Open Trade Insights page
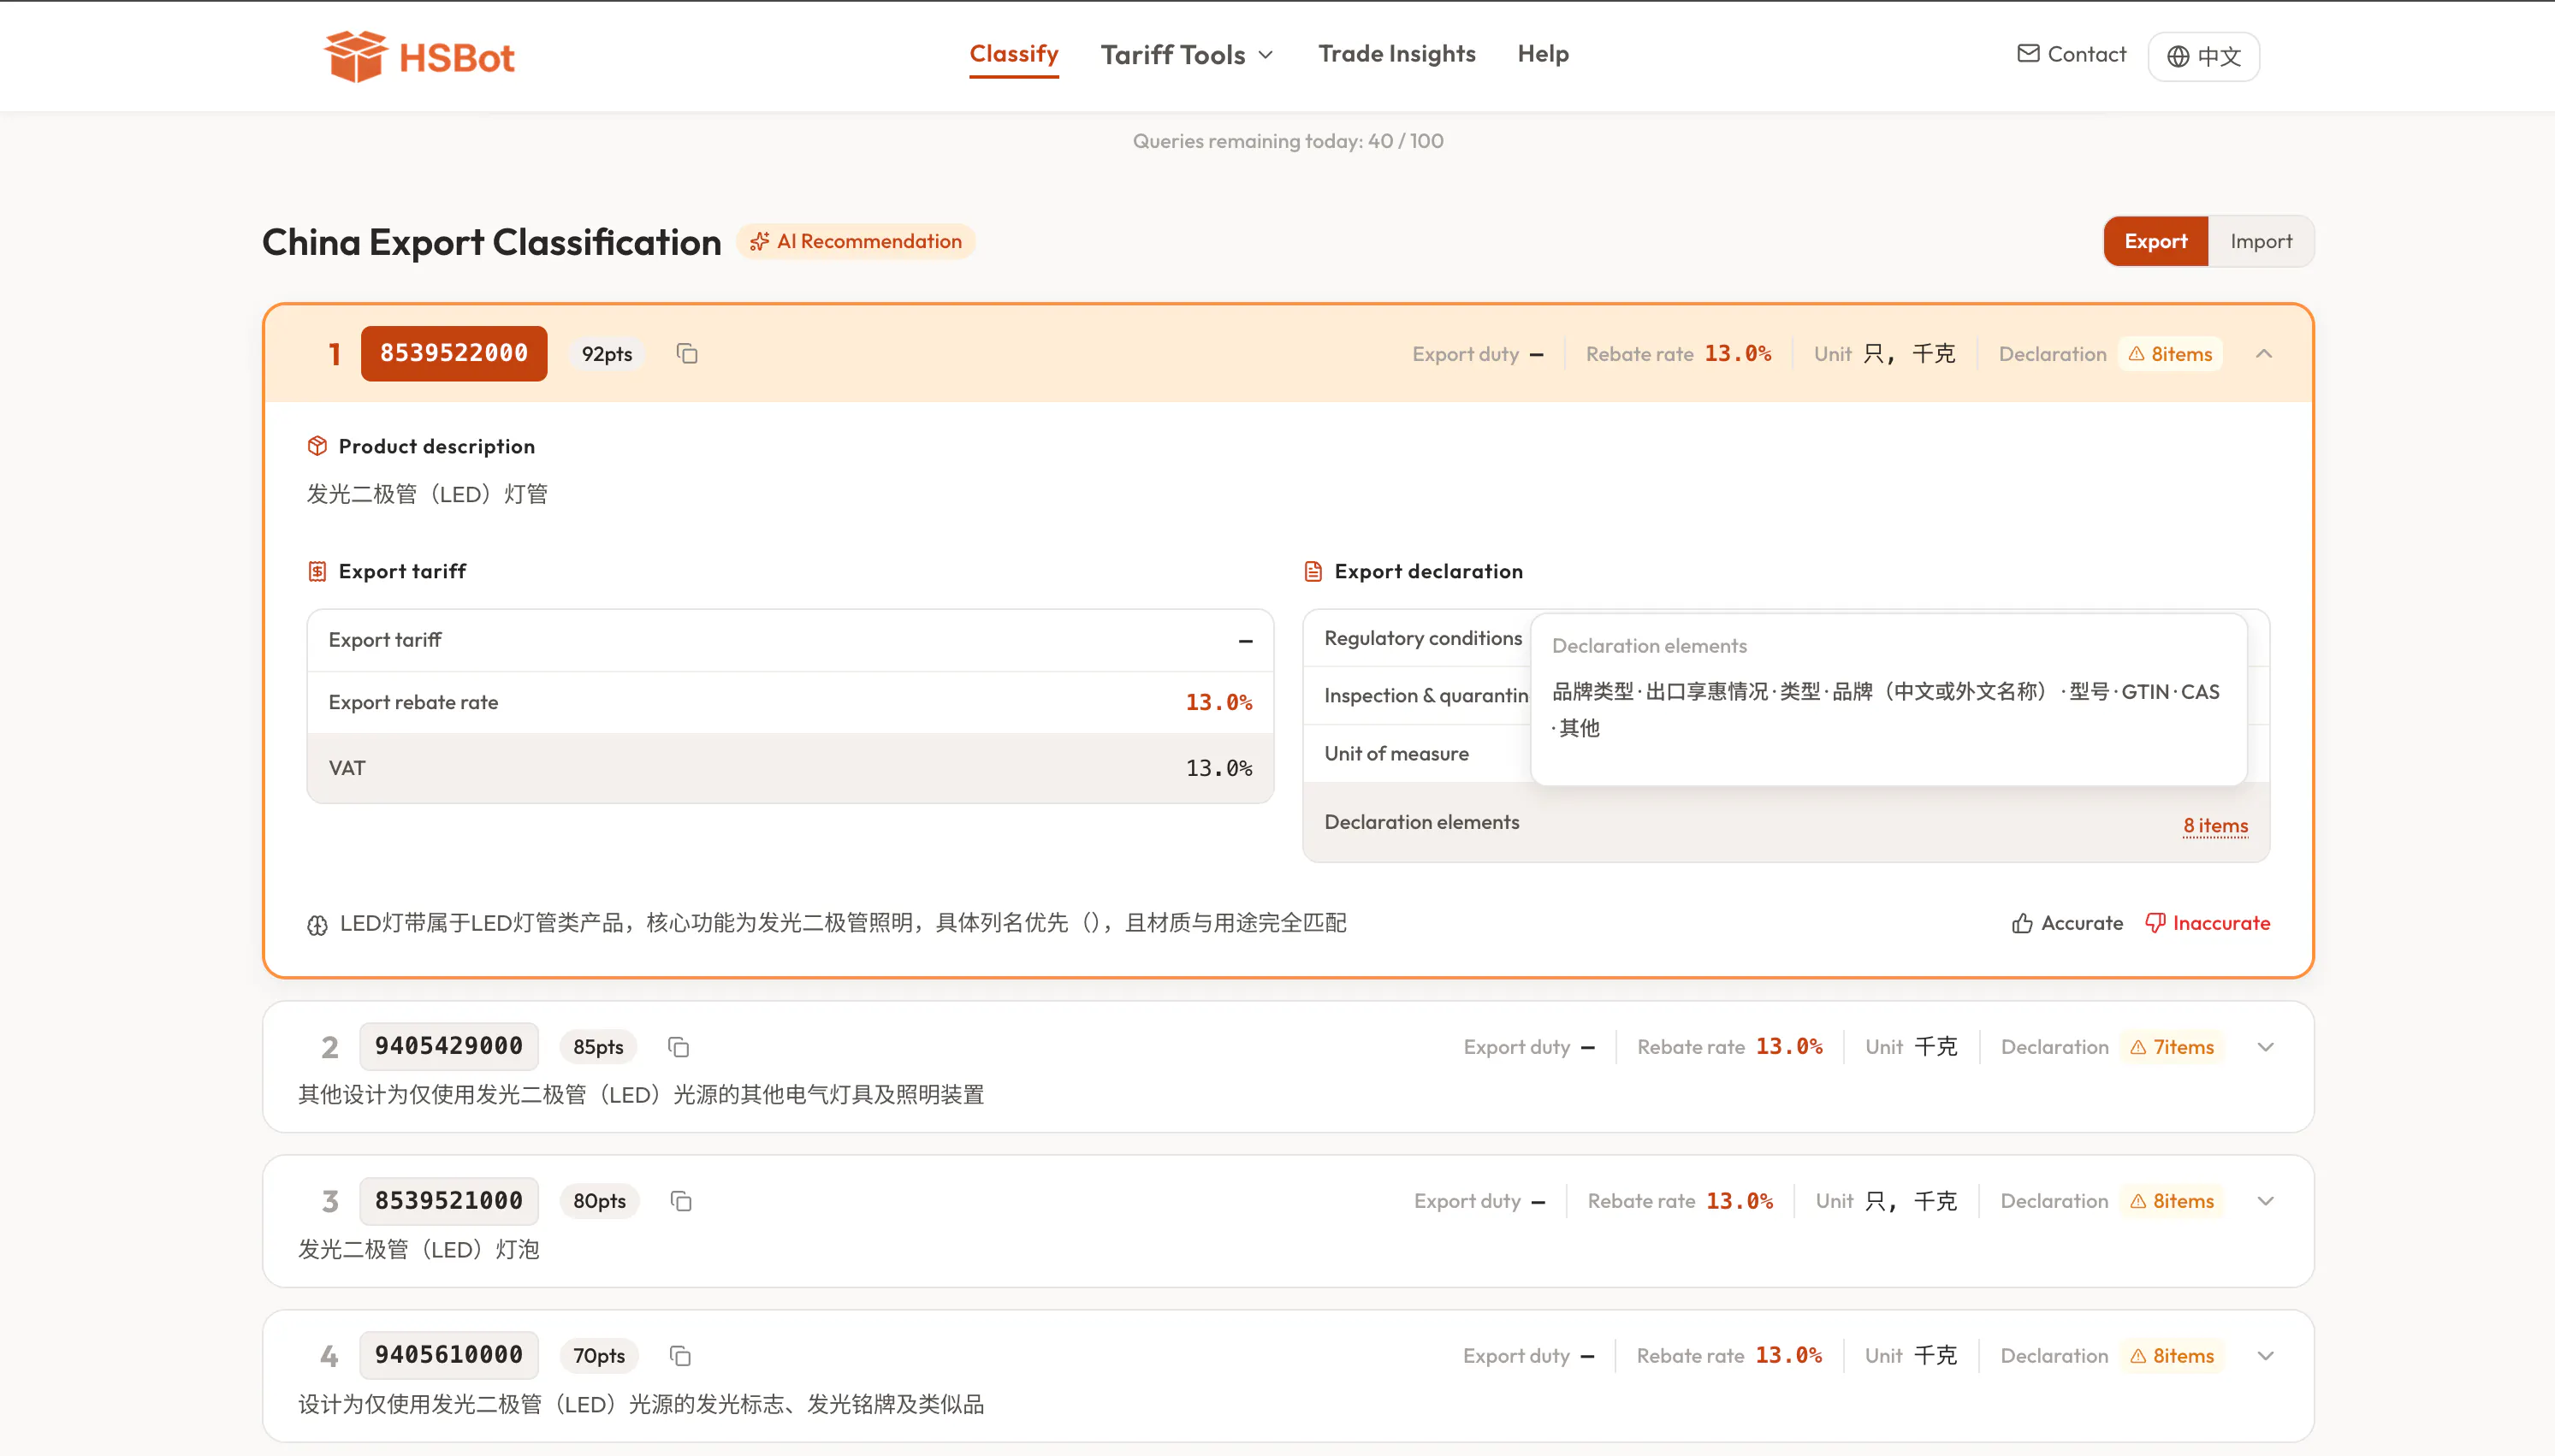This screenshot has height=1456, width=2555. click(1397, 54)
